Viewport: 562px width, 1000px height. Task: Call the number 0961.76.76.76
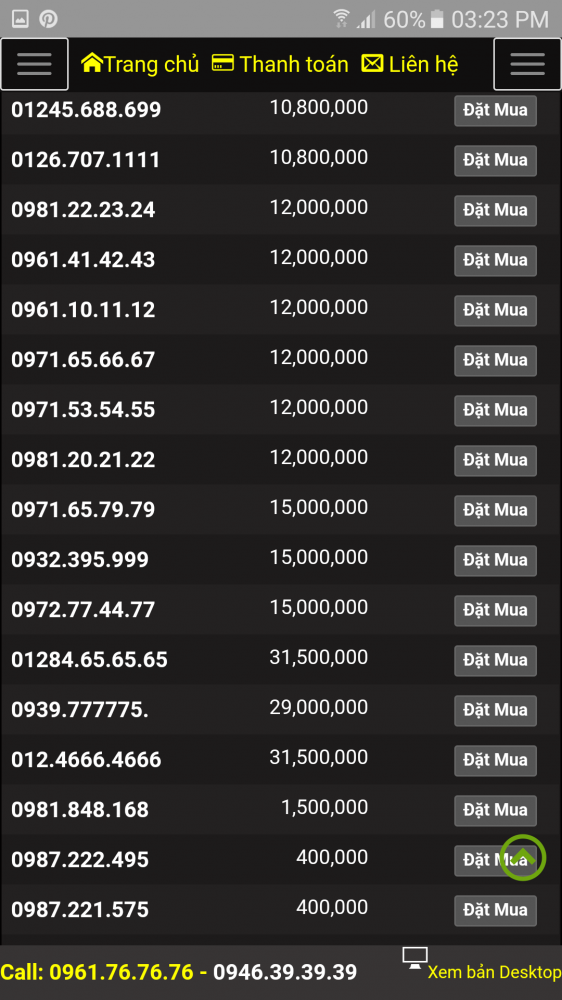[121, 972]
